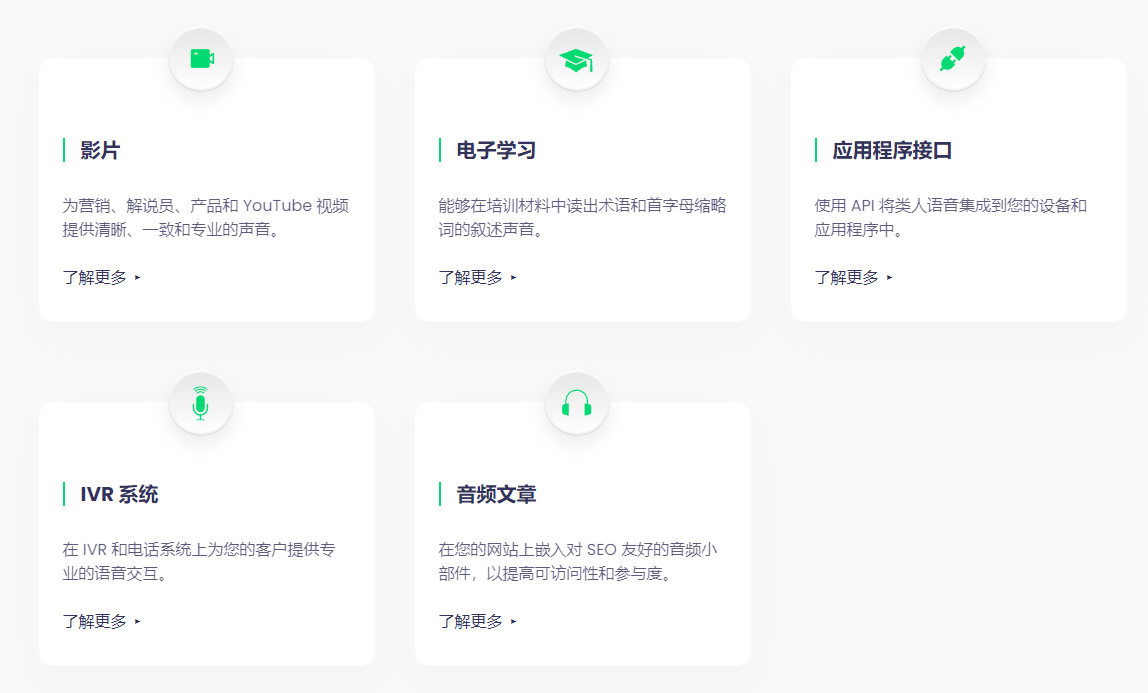The height and width of the screenshot is (693, 1148).
Task: Select the 应用程序接口 heading
Action: click(892, 151)
